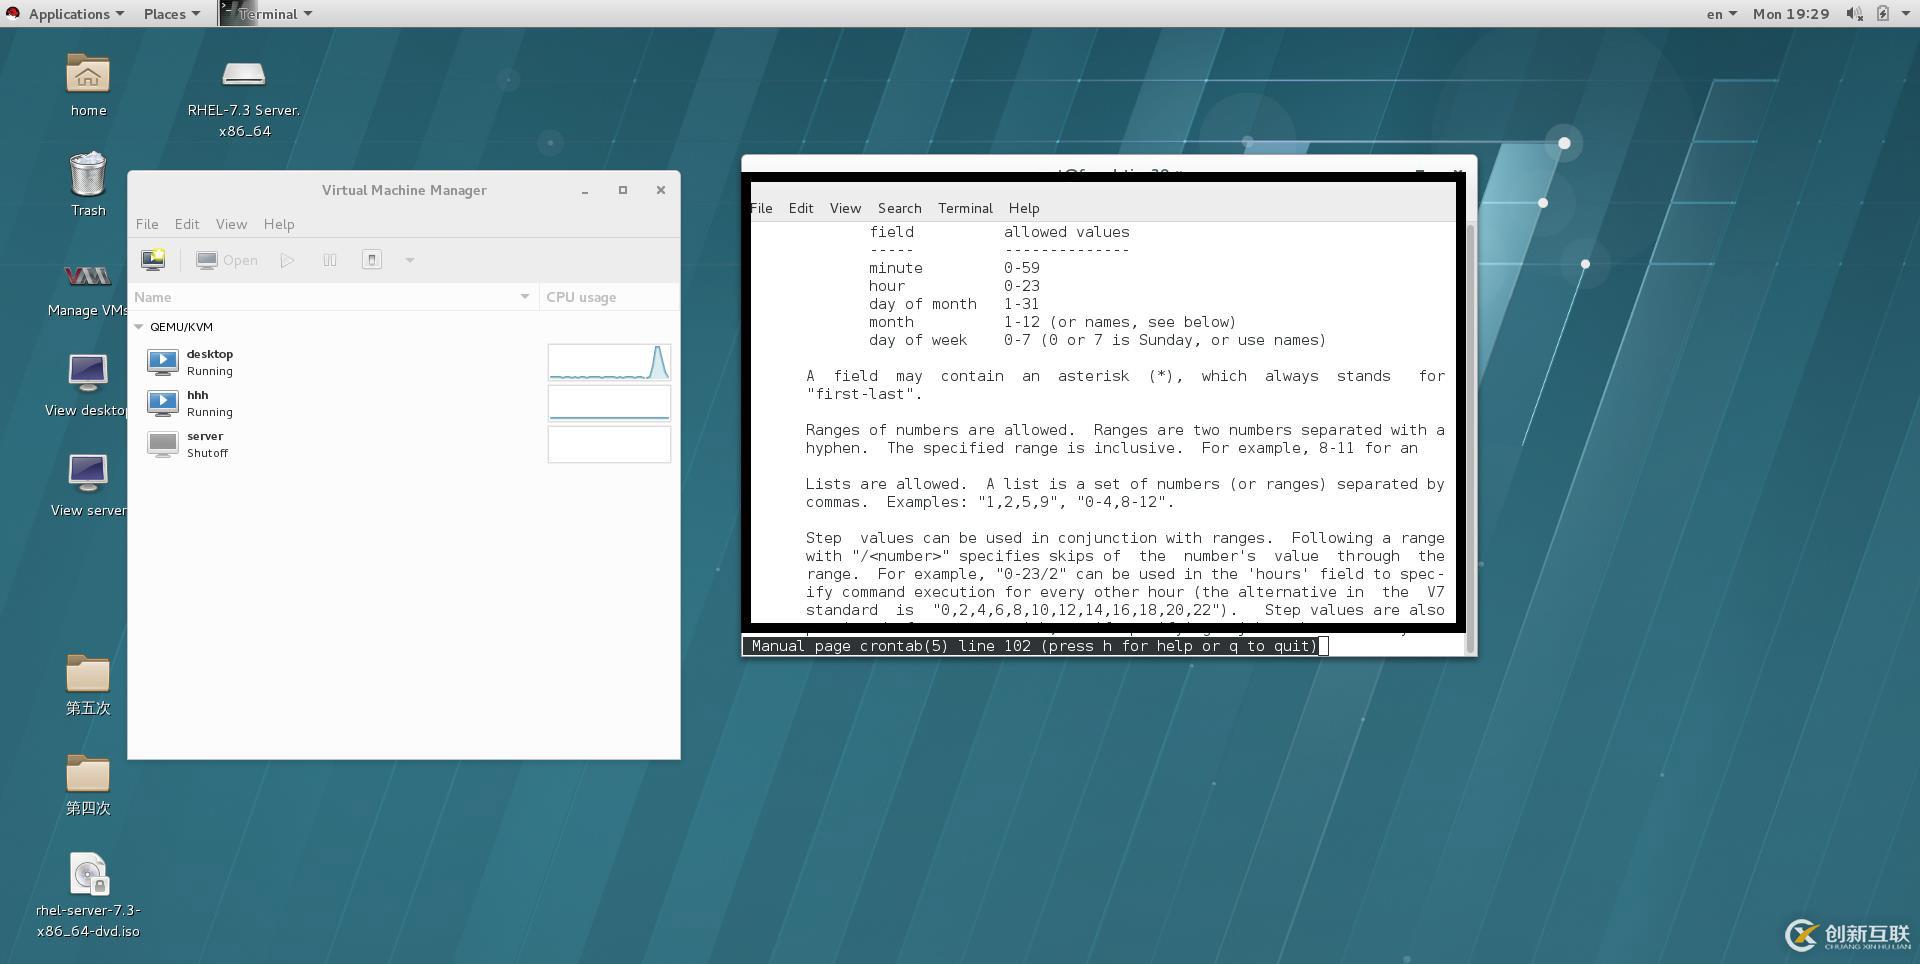The image size is (1920, 964).
Task: Click the volume icon in top panel
Action: click(1854, 14)
